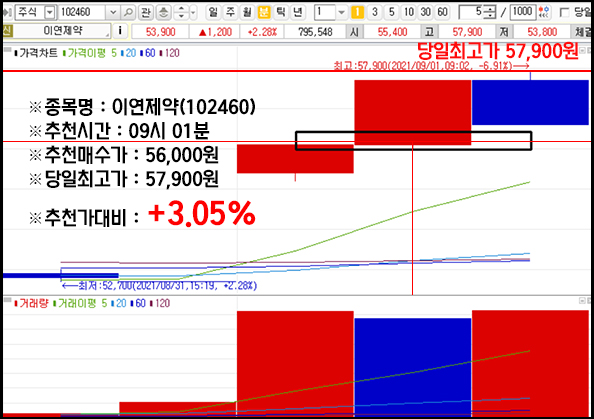
Task: Click the 고 high price label icon
Action: 429,31
